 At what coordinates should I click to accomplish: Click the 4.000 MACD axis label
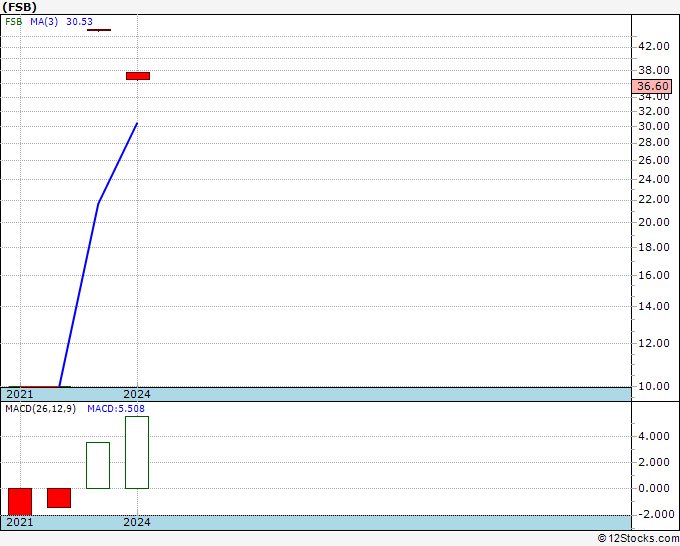(654, 437)
